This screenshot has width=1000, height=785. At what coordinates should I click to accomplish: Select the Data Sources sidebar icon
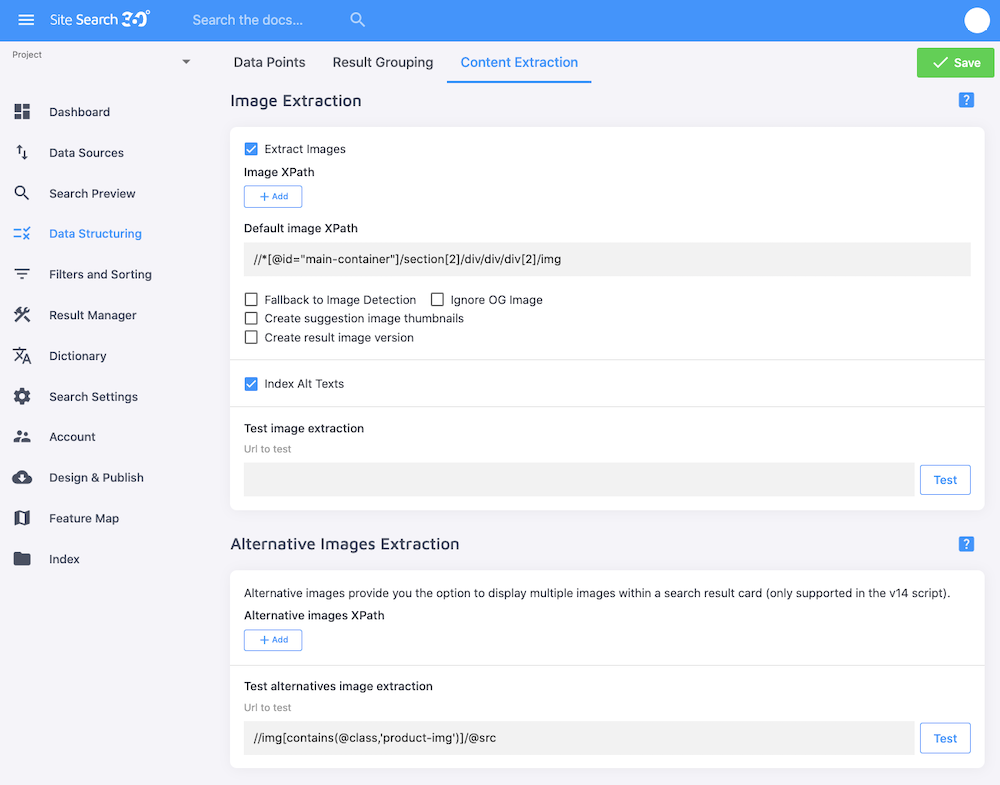click(x=87, y=152)
